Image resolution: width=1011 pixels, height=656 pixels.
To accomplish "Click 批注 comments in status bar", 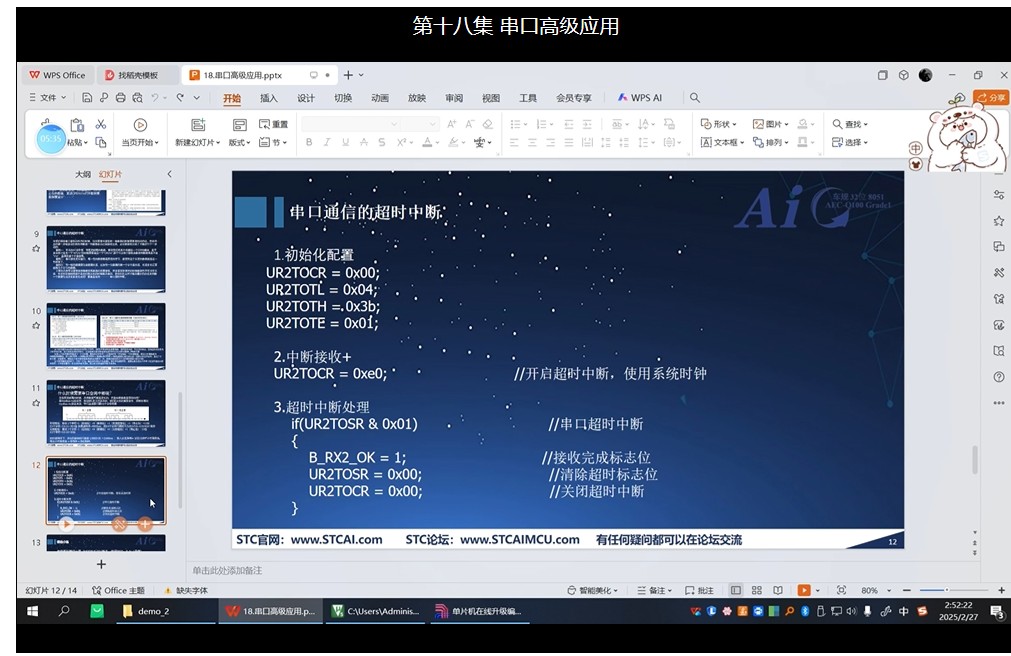I will 700,590.
